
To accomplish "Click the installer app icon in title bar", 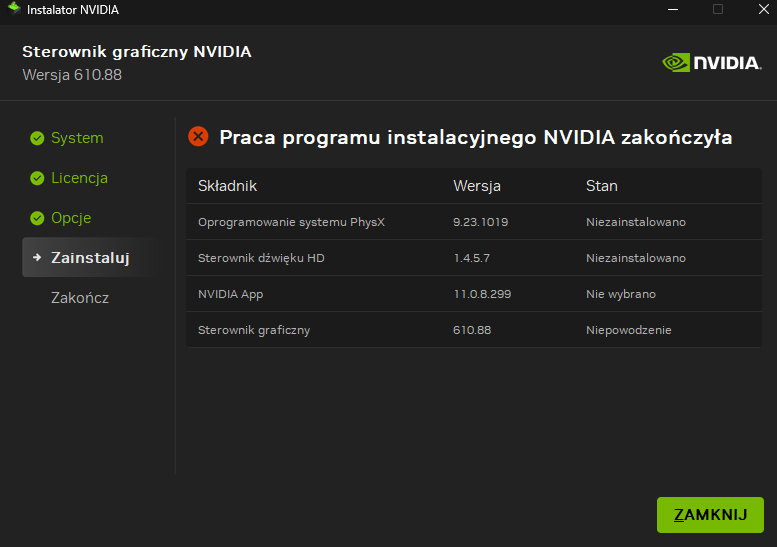I will 14,8.
